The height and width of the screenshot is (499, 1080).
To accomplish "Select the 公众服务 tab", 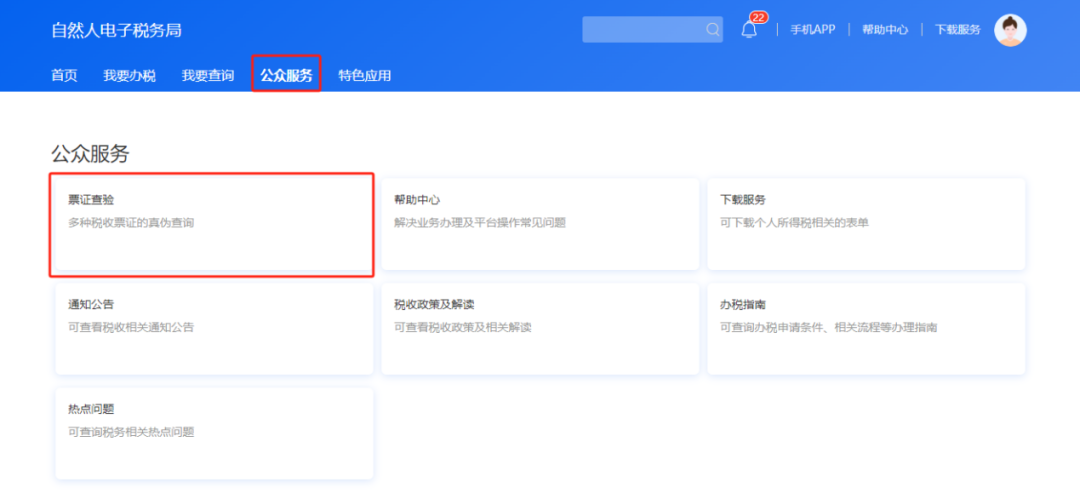I will coord(287,76).
